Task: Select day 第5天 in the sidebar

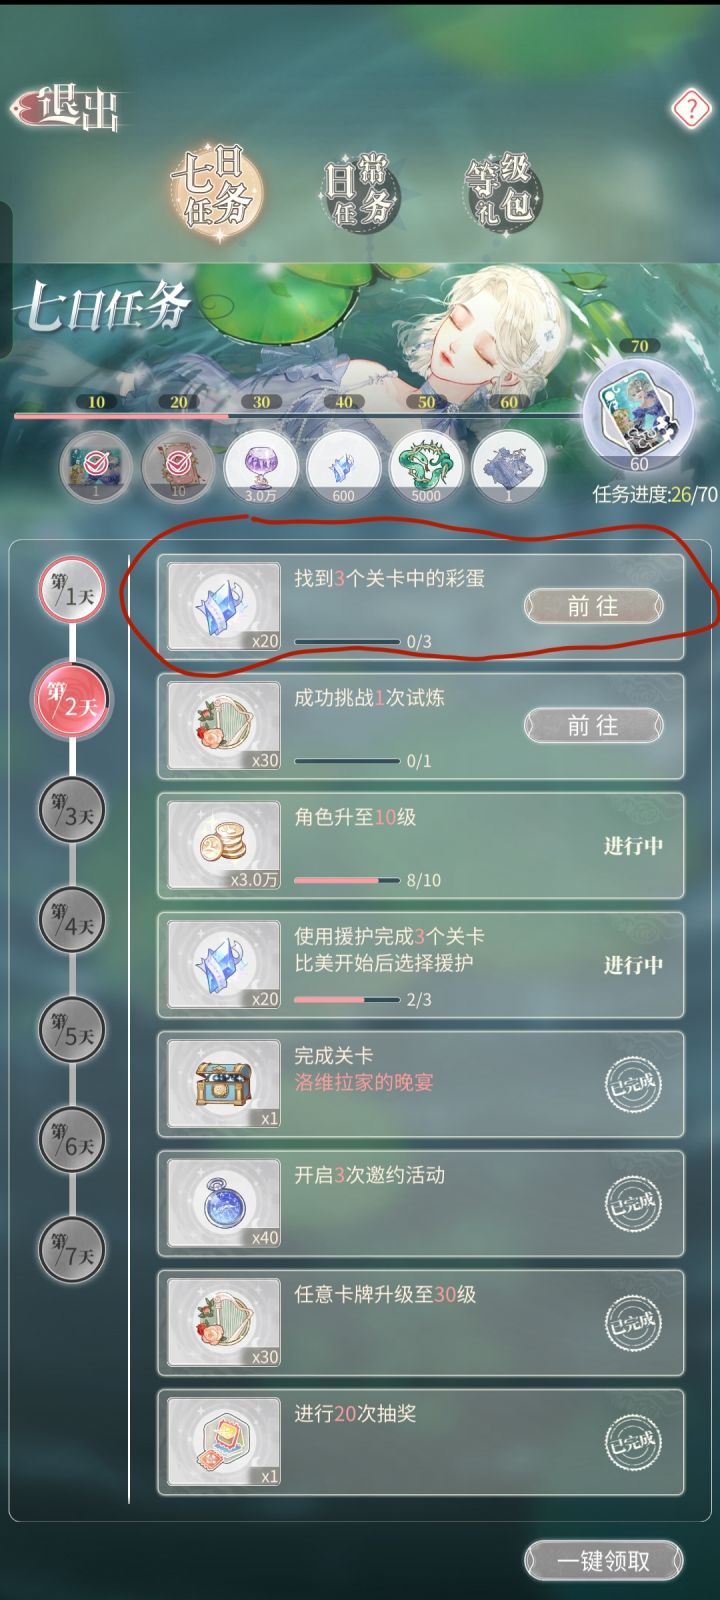Action: pos(73,1032)
